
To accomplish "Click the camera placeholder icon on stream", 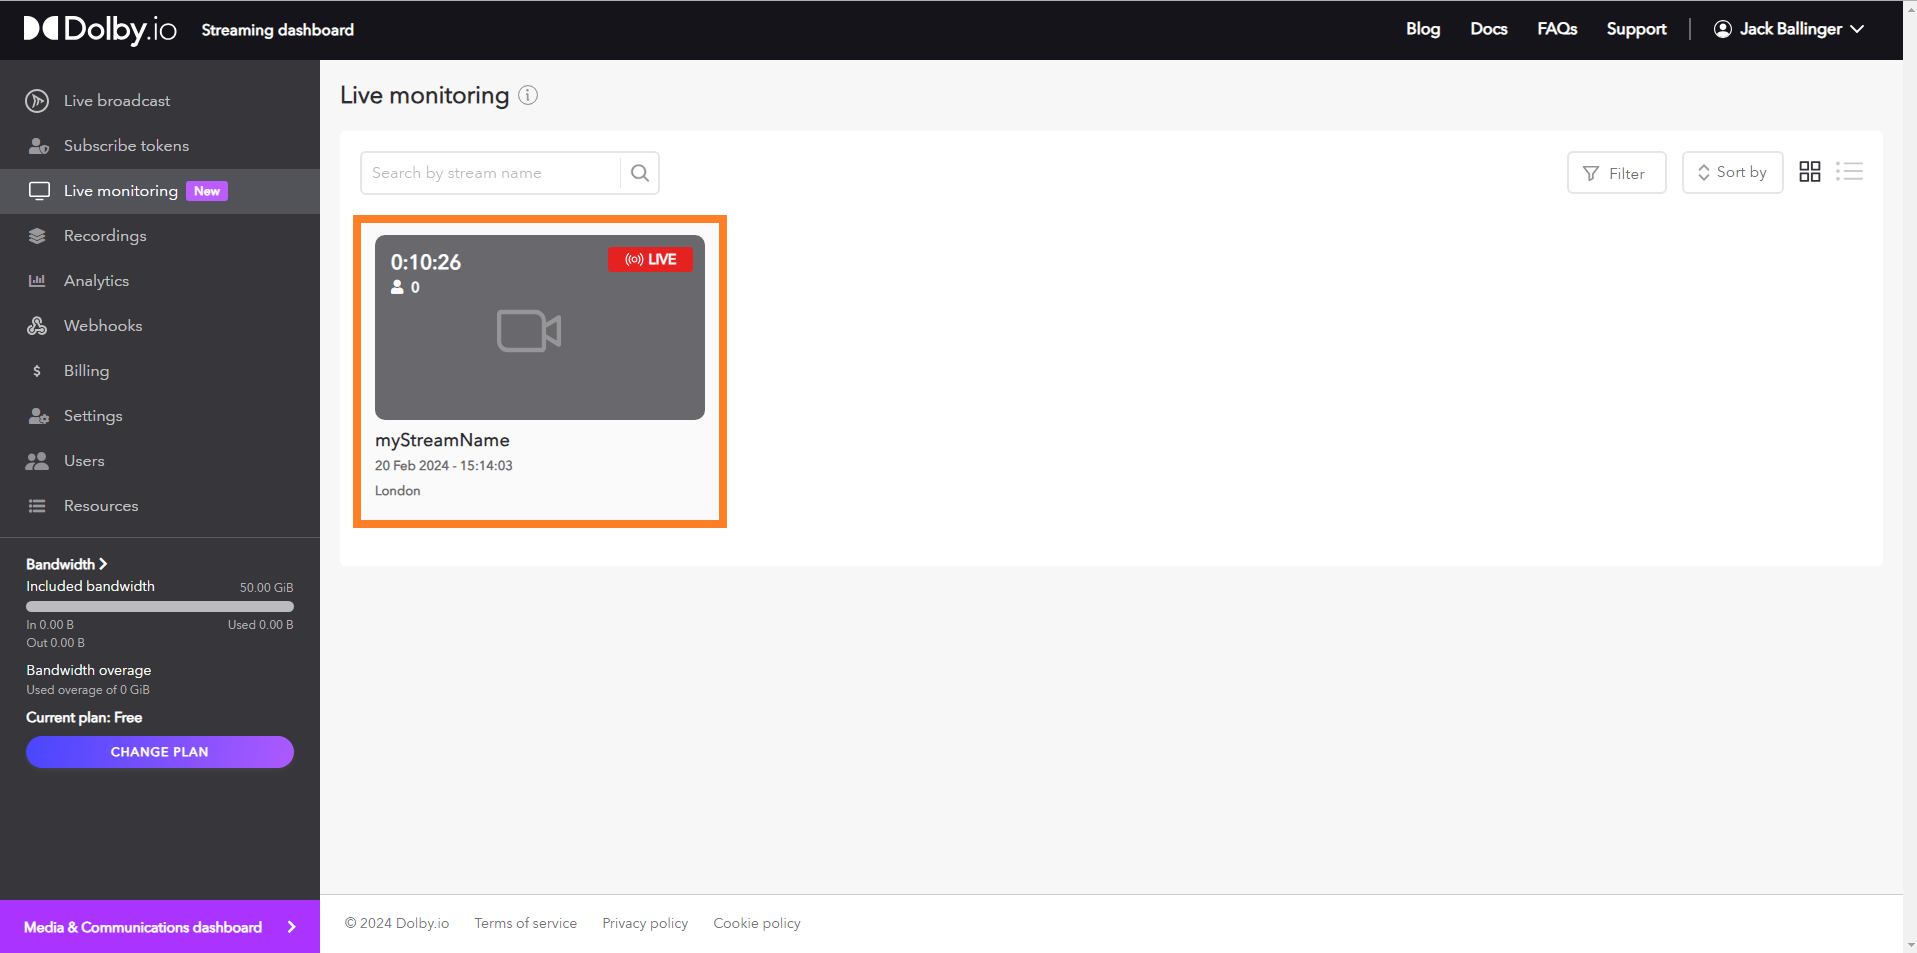I will (529, 331).
